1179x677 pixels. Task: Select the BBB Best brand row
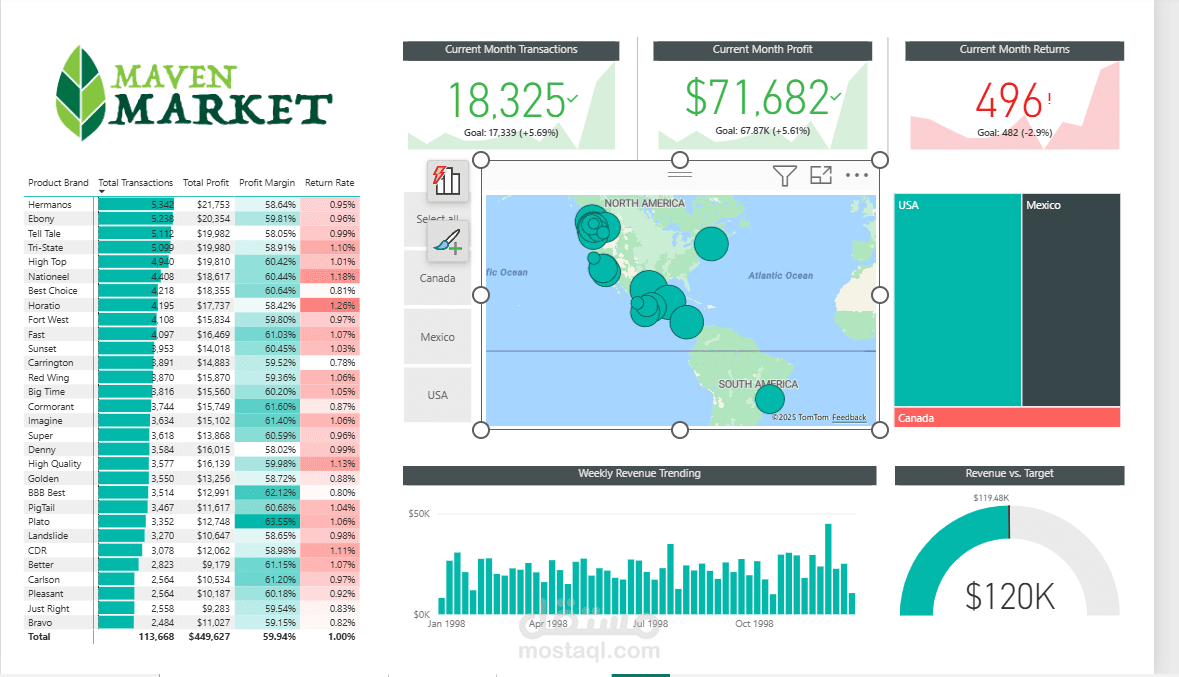192,493
